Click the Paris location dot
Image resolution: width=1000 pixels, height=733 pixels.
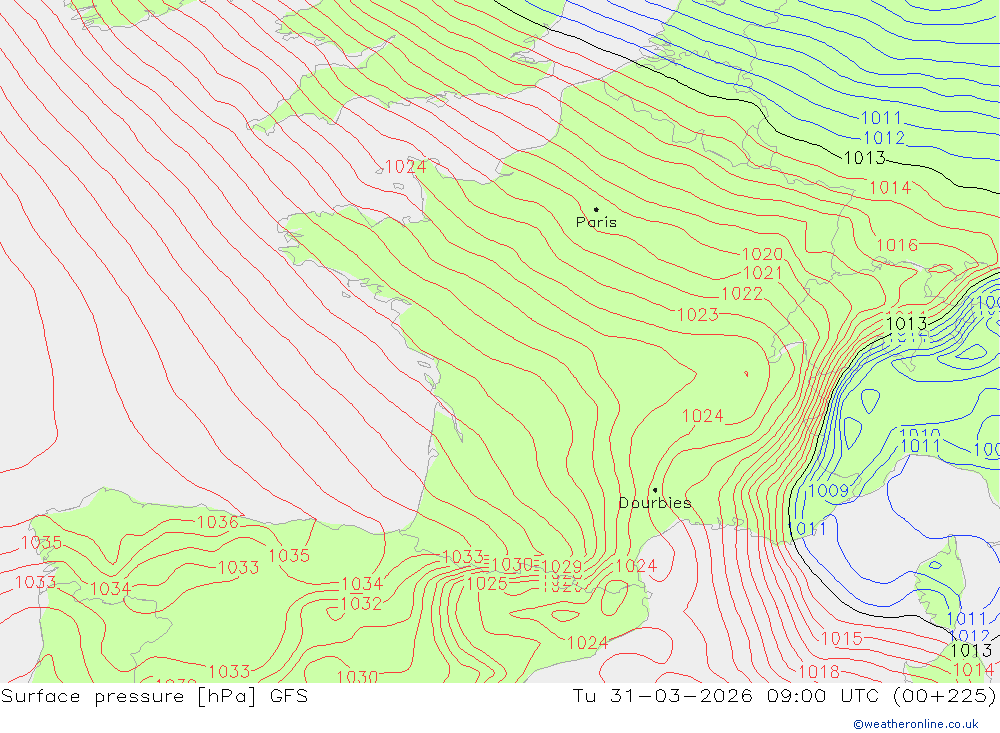point(596,209)
